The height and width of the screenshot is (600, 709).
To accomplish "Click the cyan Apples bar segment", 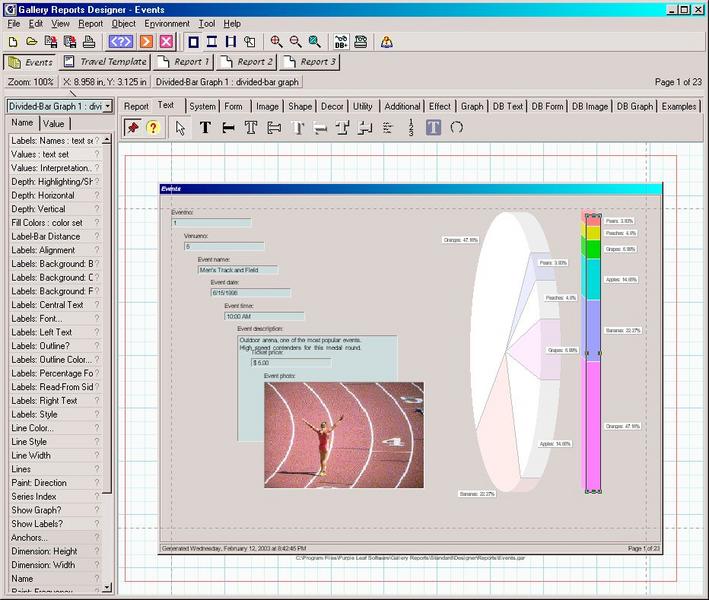I will 591,279.
